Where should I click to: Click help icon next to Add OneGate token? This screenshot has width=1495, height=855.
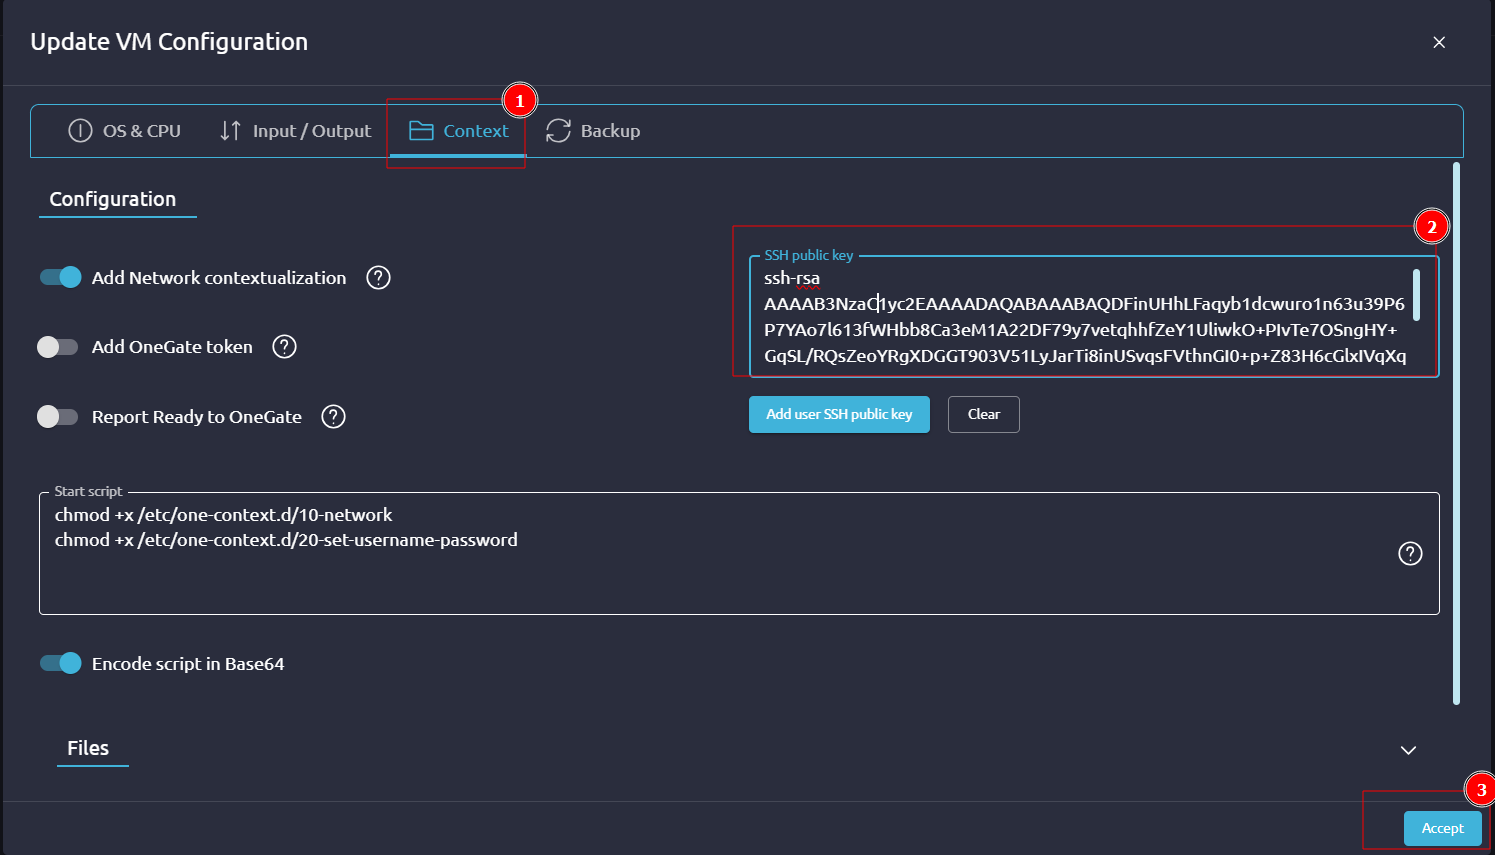point(285,347)
